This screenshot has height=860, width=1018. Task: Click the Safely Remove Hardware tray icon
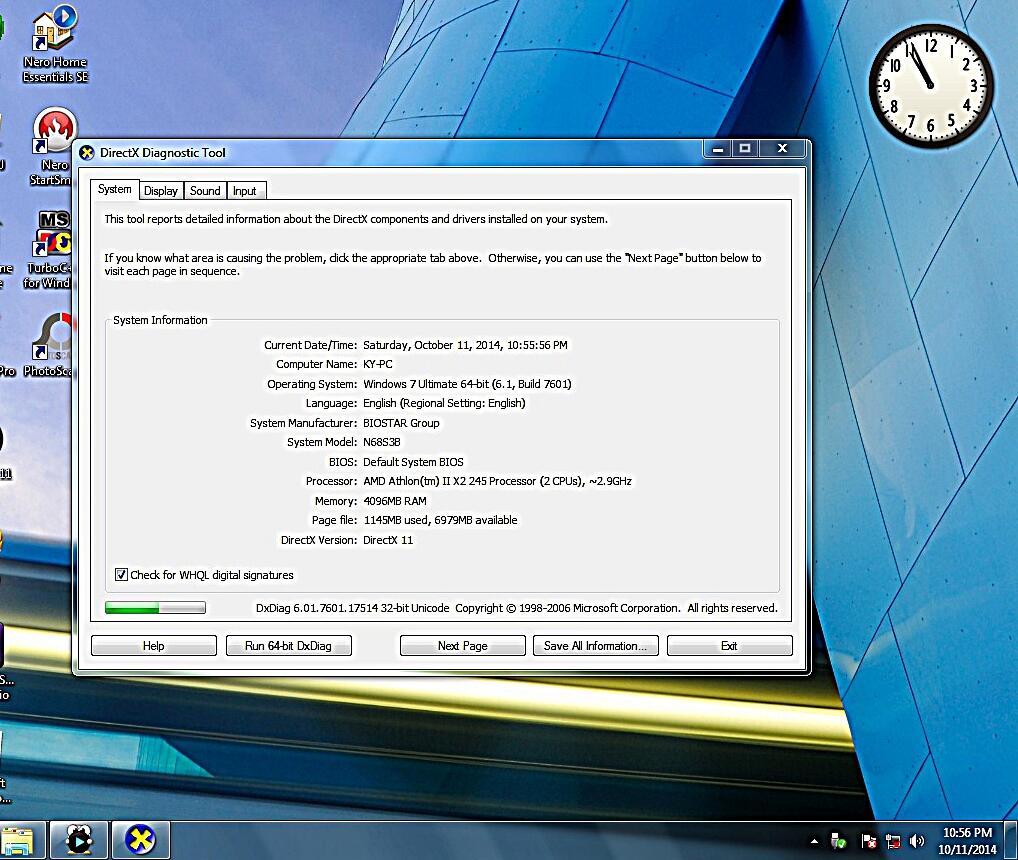(838, 842)
